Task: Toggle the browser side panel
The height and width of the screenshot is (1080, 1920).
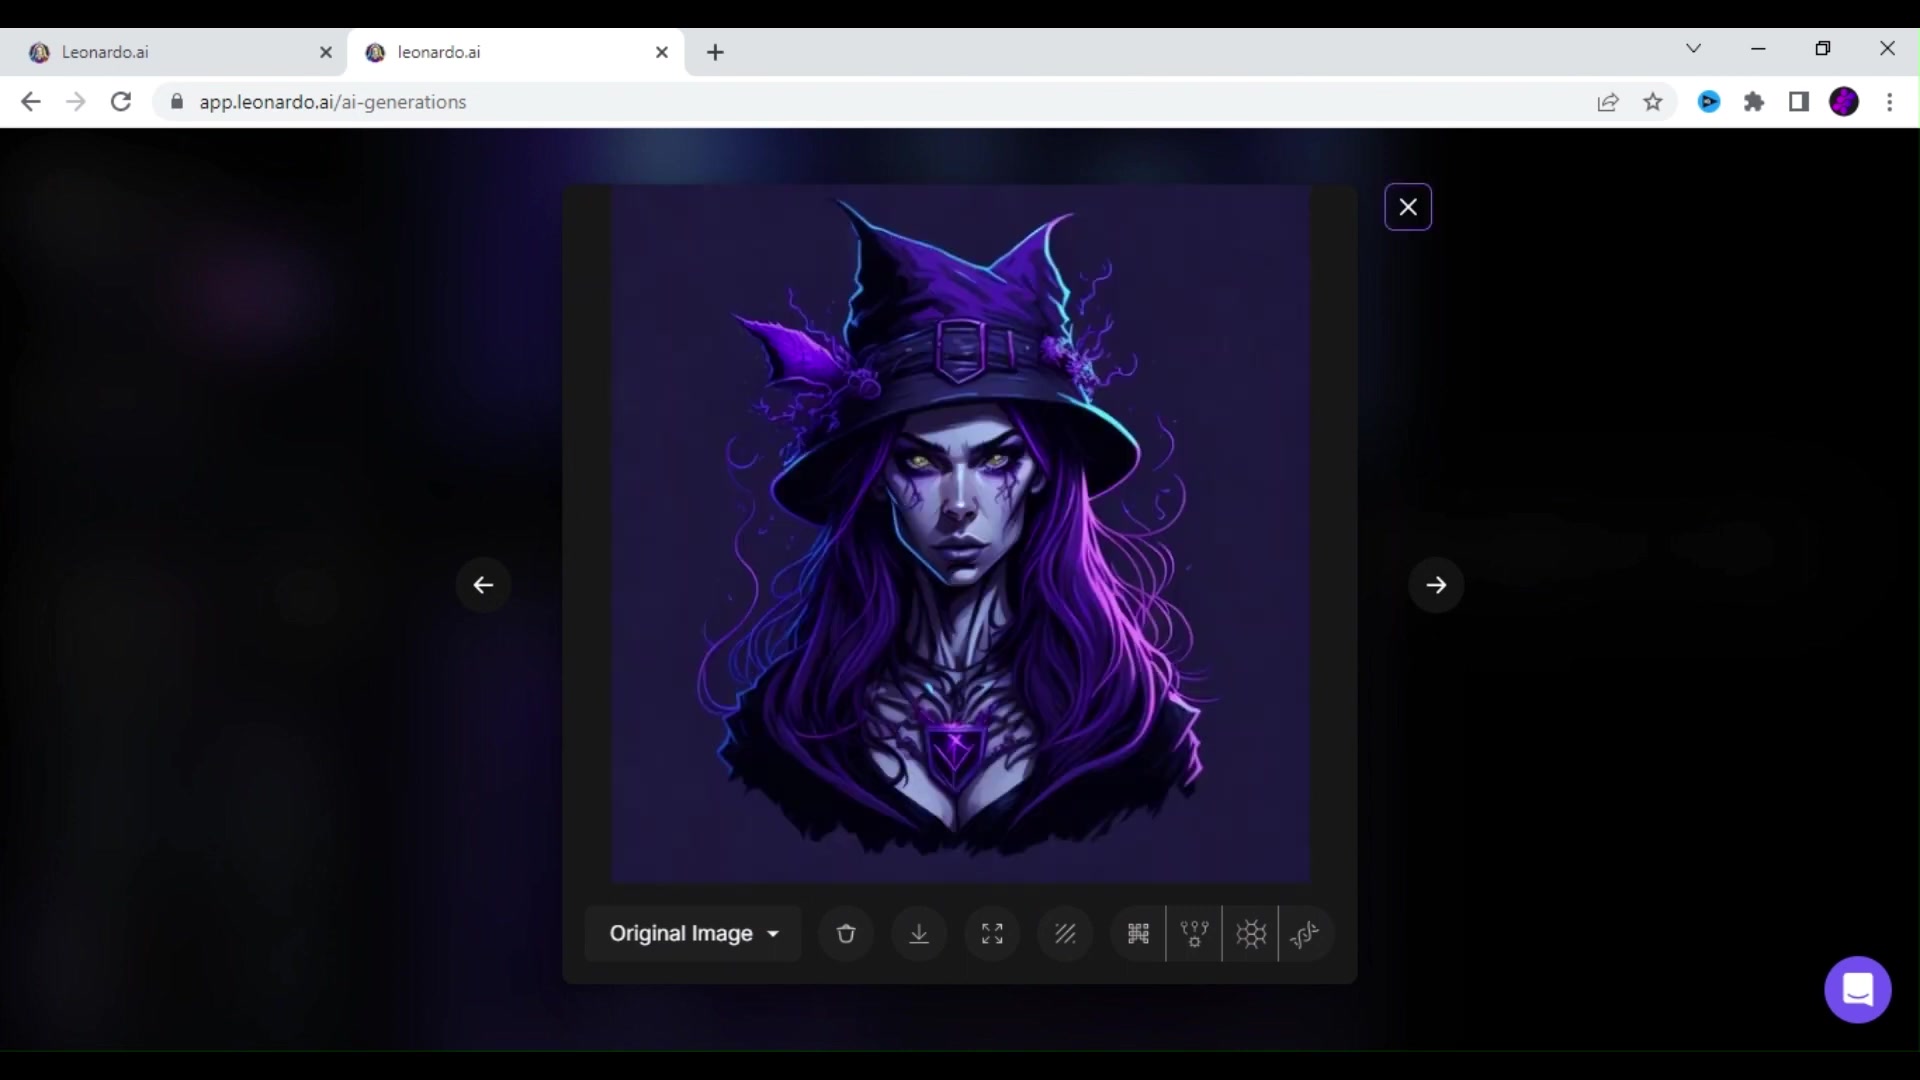Action: coord(1799,102)
